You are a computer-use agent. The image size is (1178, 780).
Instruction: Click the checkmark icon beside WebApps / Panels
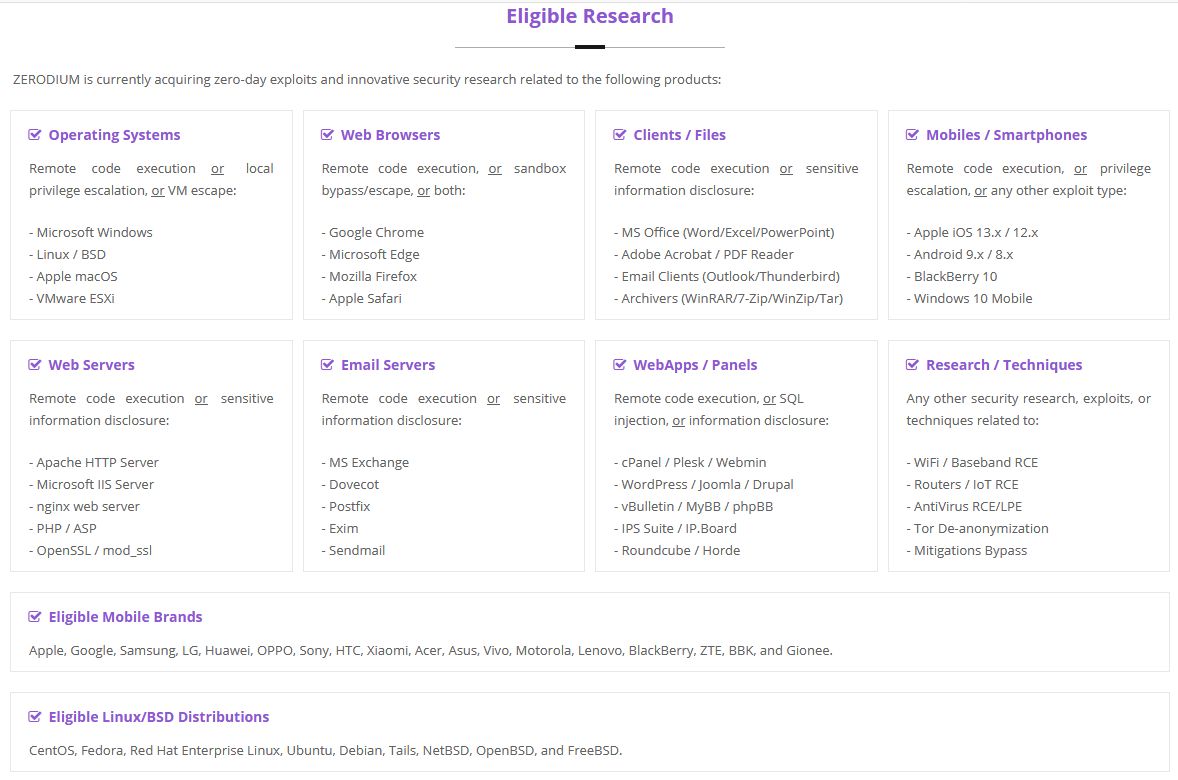620,365
